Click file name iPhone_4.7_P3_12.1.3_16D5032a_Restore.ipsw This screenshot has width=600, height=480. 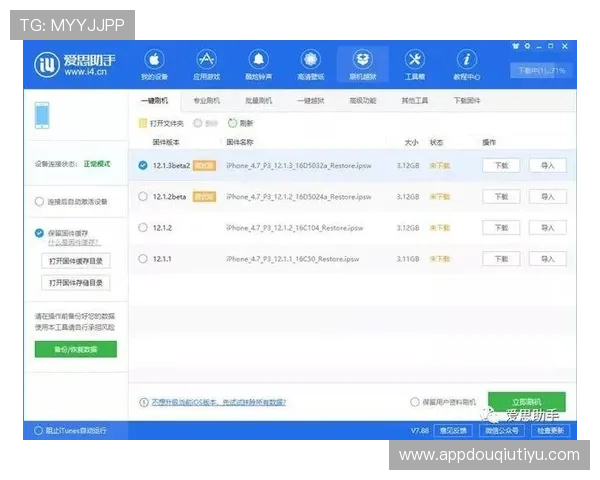299,165
